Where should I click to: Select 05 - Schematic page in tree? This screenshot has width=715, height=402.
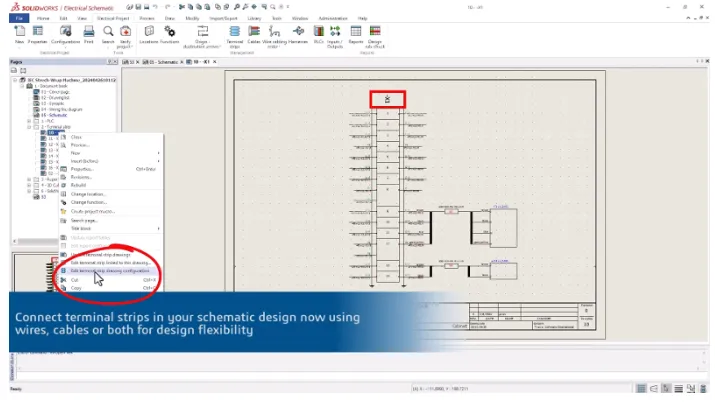[54, 115]
